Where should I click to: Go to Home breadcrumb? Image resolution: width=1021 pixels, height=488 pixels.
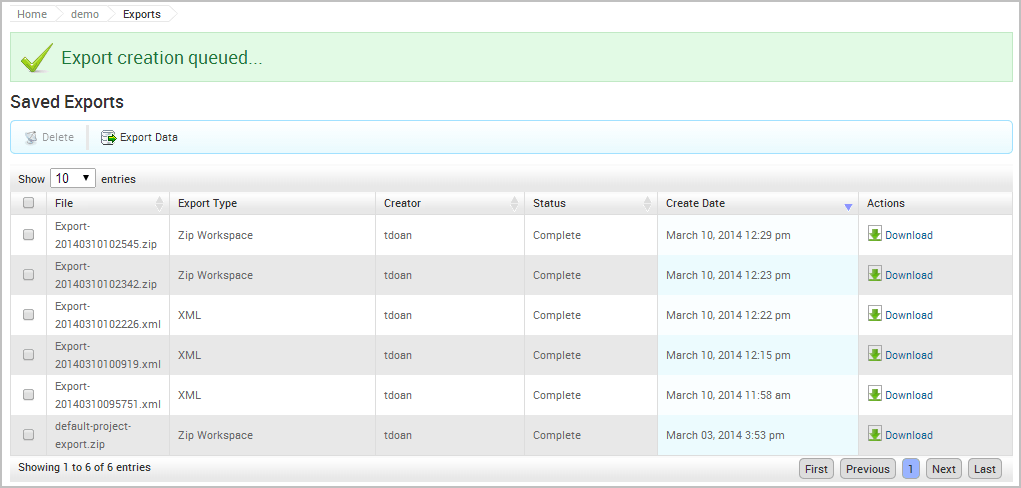[x=32, y=15]
